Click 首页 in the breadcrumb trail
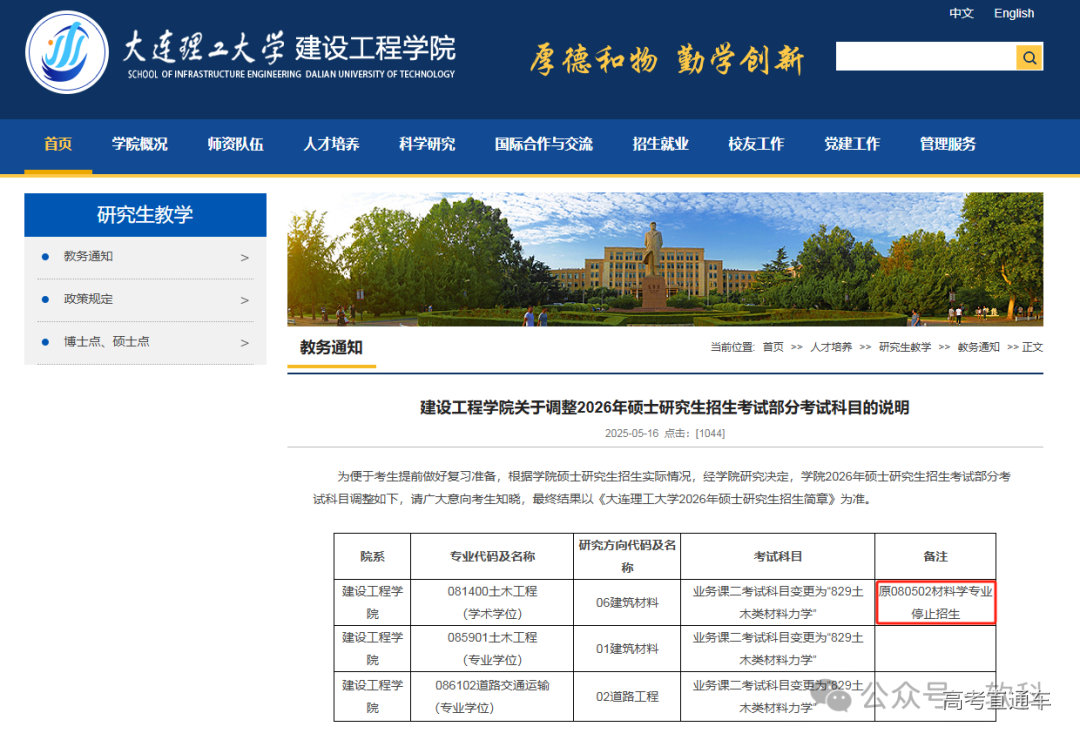The width and height of the screenshot is (1080, 740). 771,346
